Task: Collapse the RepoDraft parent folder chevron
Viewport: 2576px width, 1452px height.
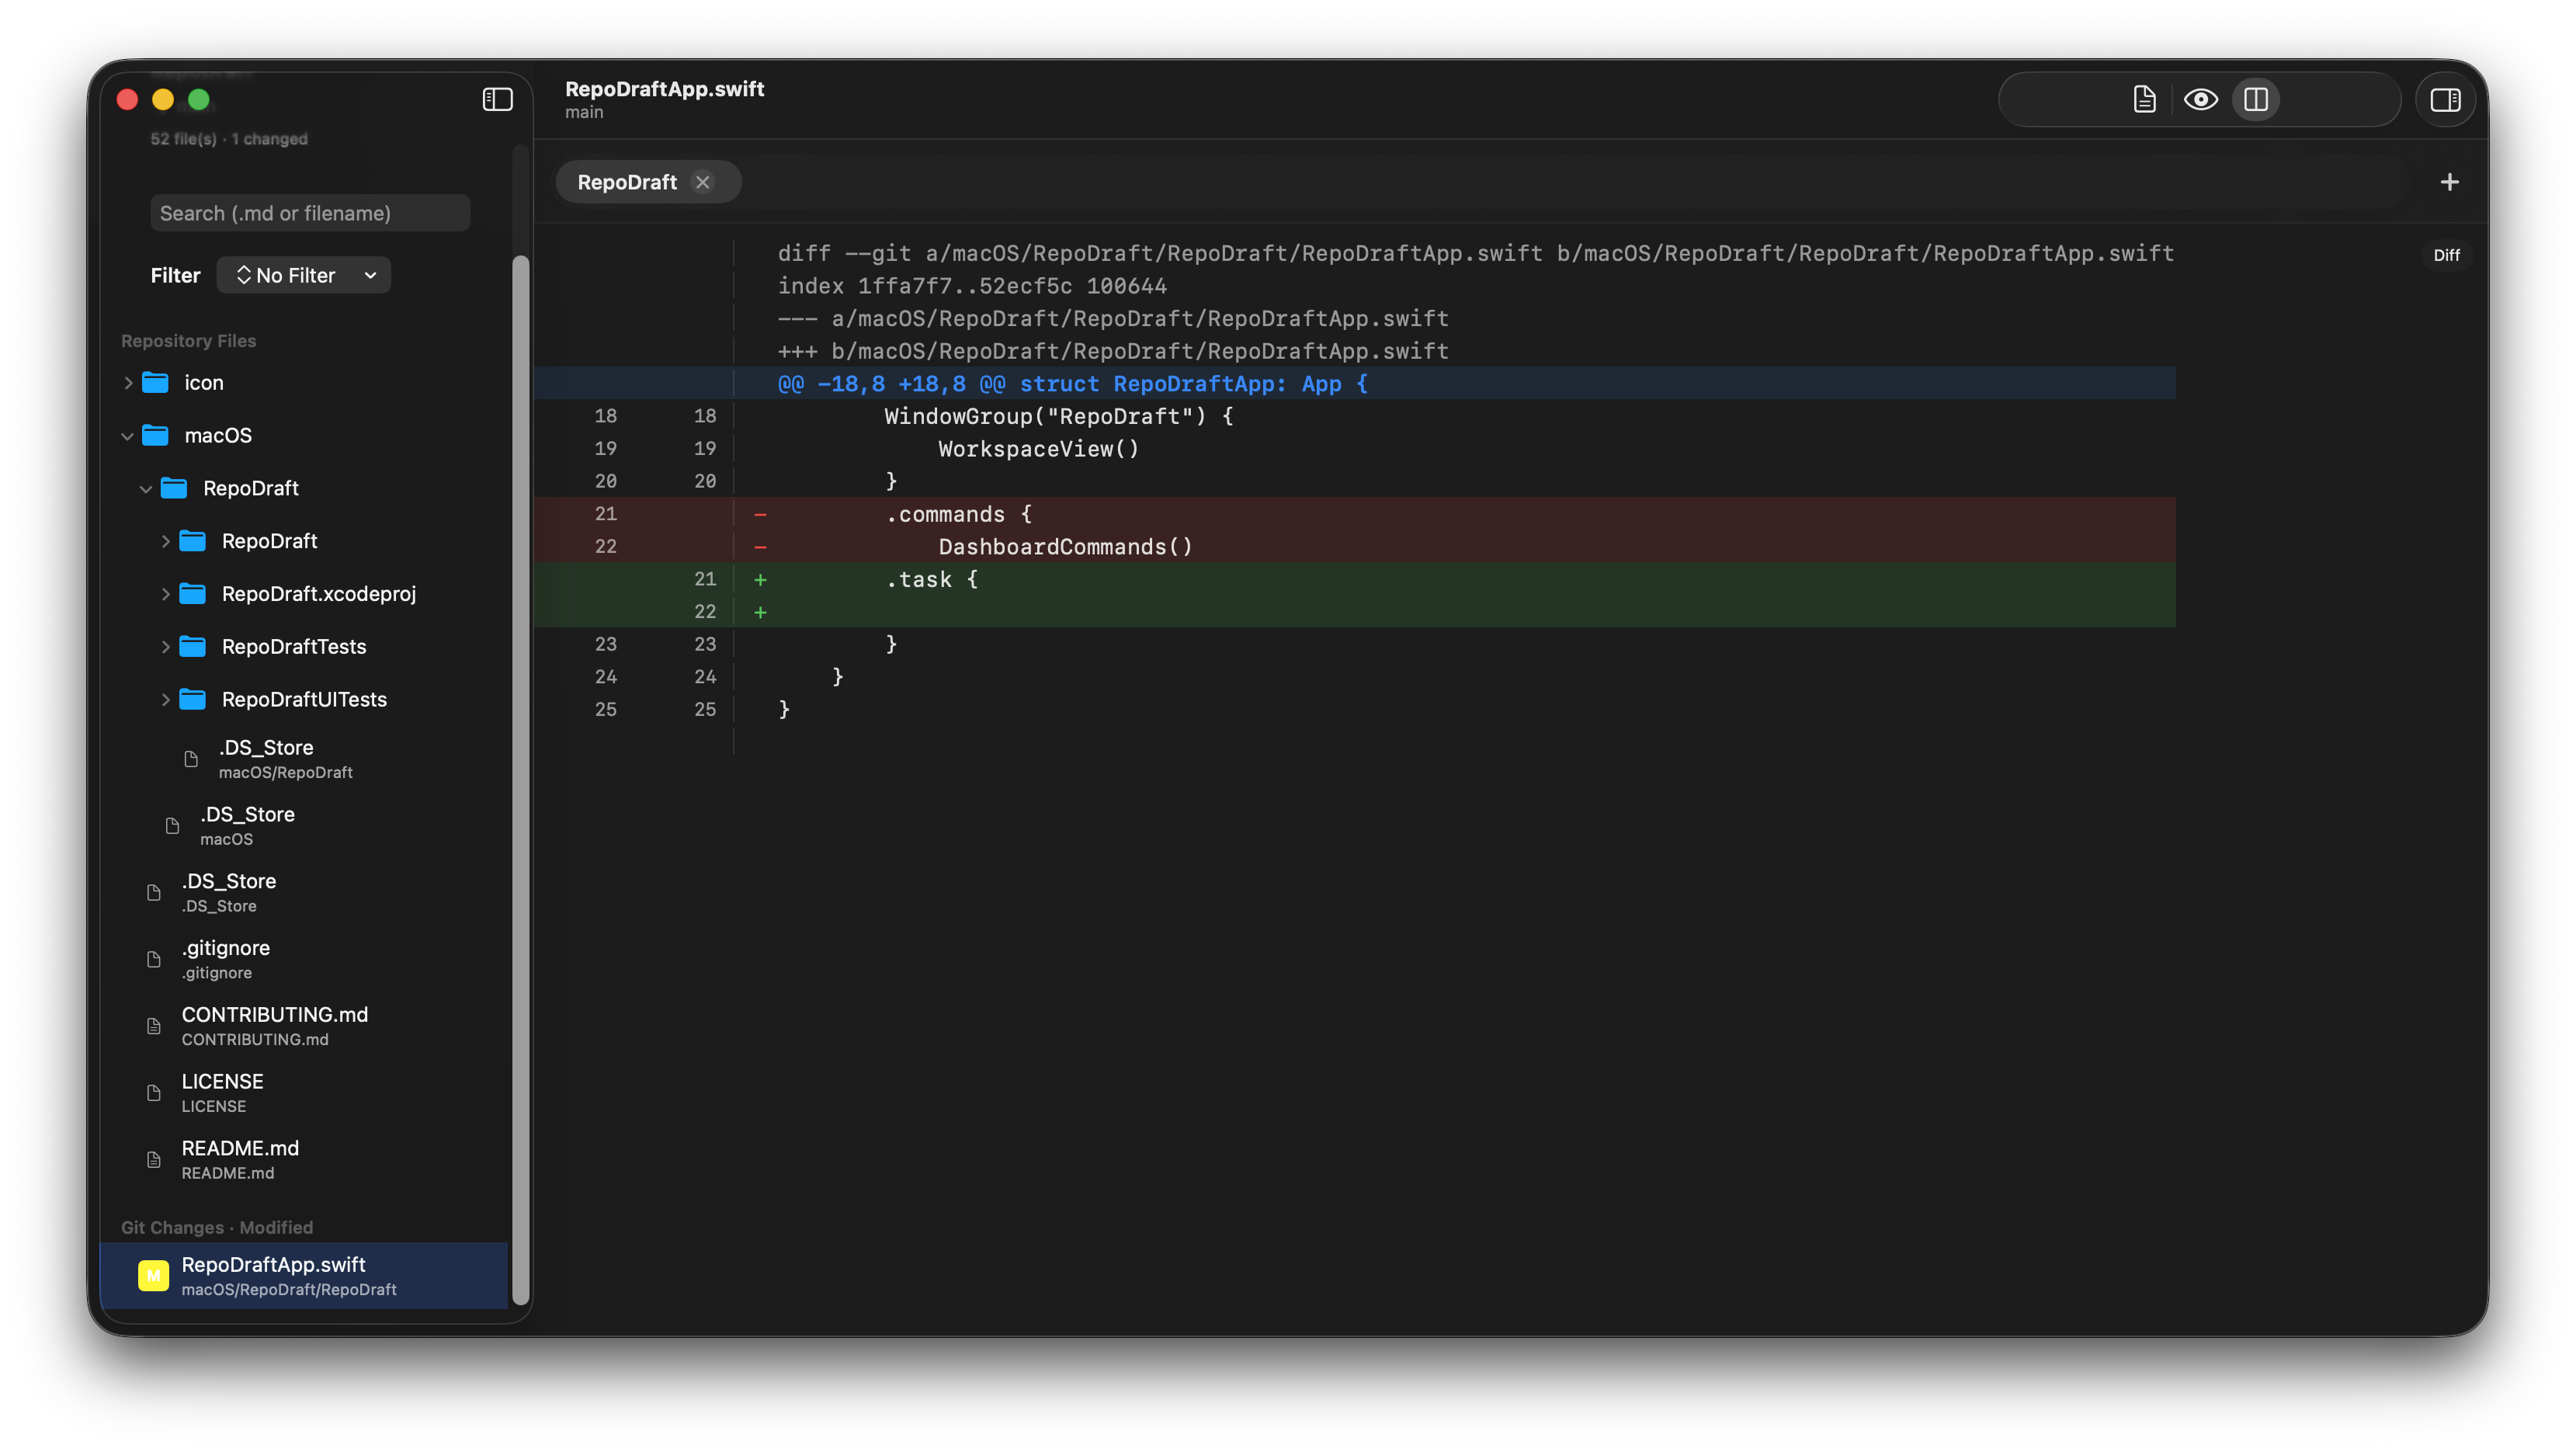Action: [x=146, y=489]
